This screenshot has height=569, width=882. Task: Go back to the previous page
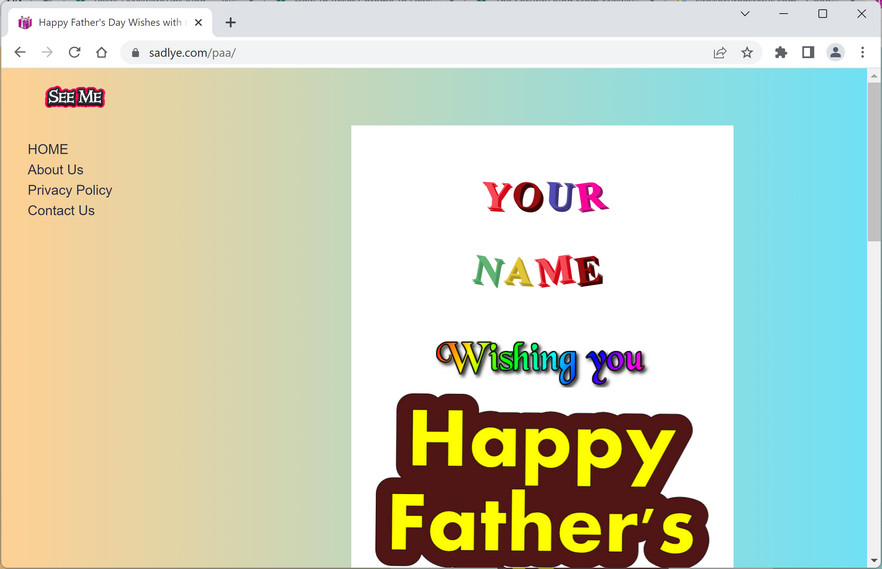point(20,52)
